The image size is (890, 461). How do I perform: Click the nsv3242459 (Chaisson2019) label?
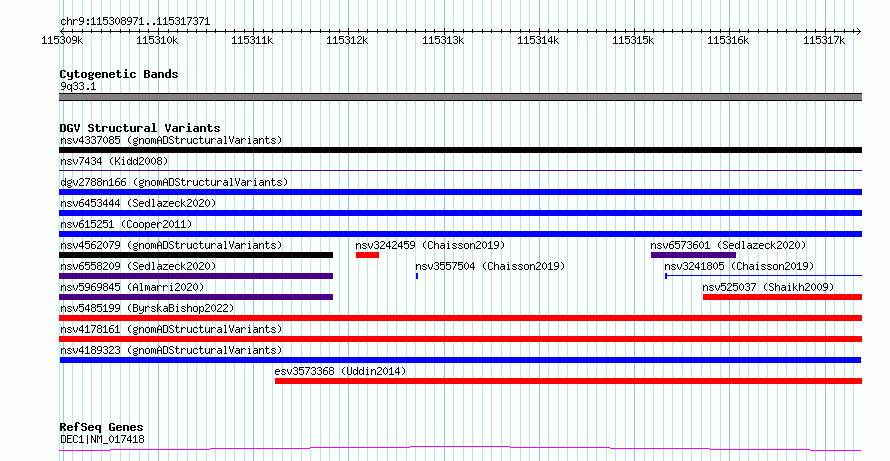(430, 245)
